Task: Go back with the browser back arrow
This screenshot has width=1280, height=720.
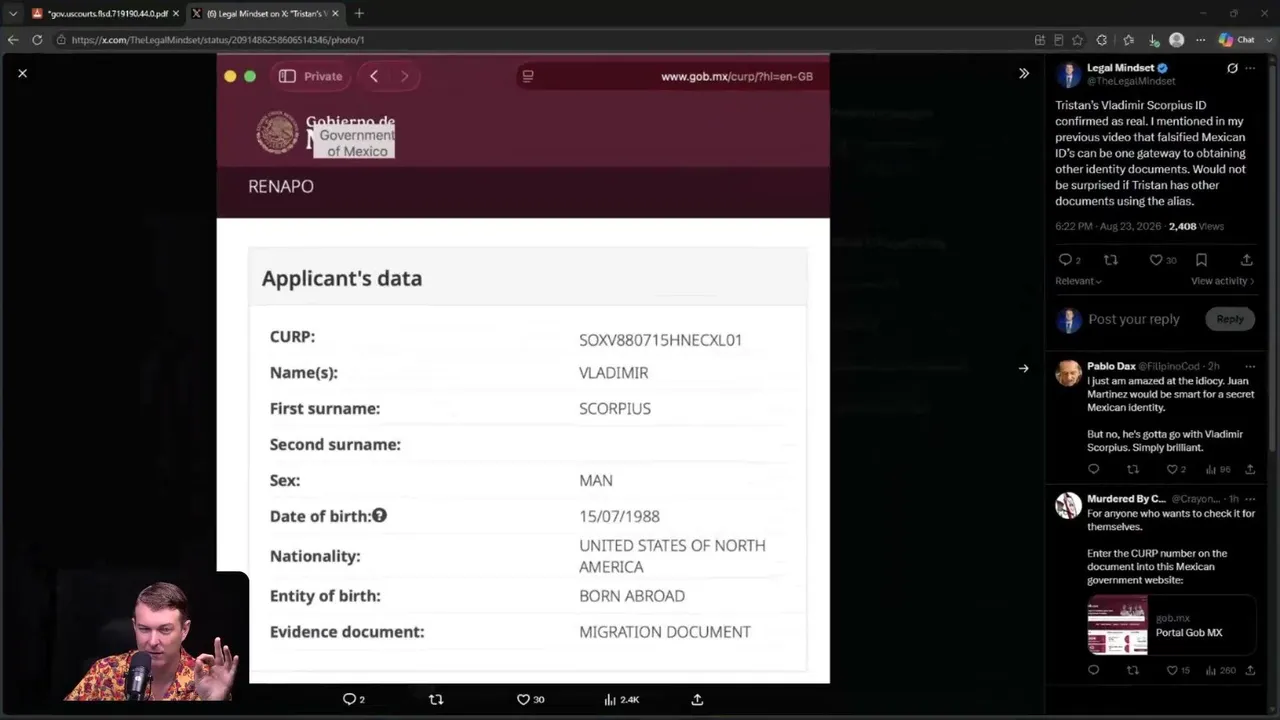Action: tap(13, 40)
